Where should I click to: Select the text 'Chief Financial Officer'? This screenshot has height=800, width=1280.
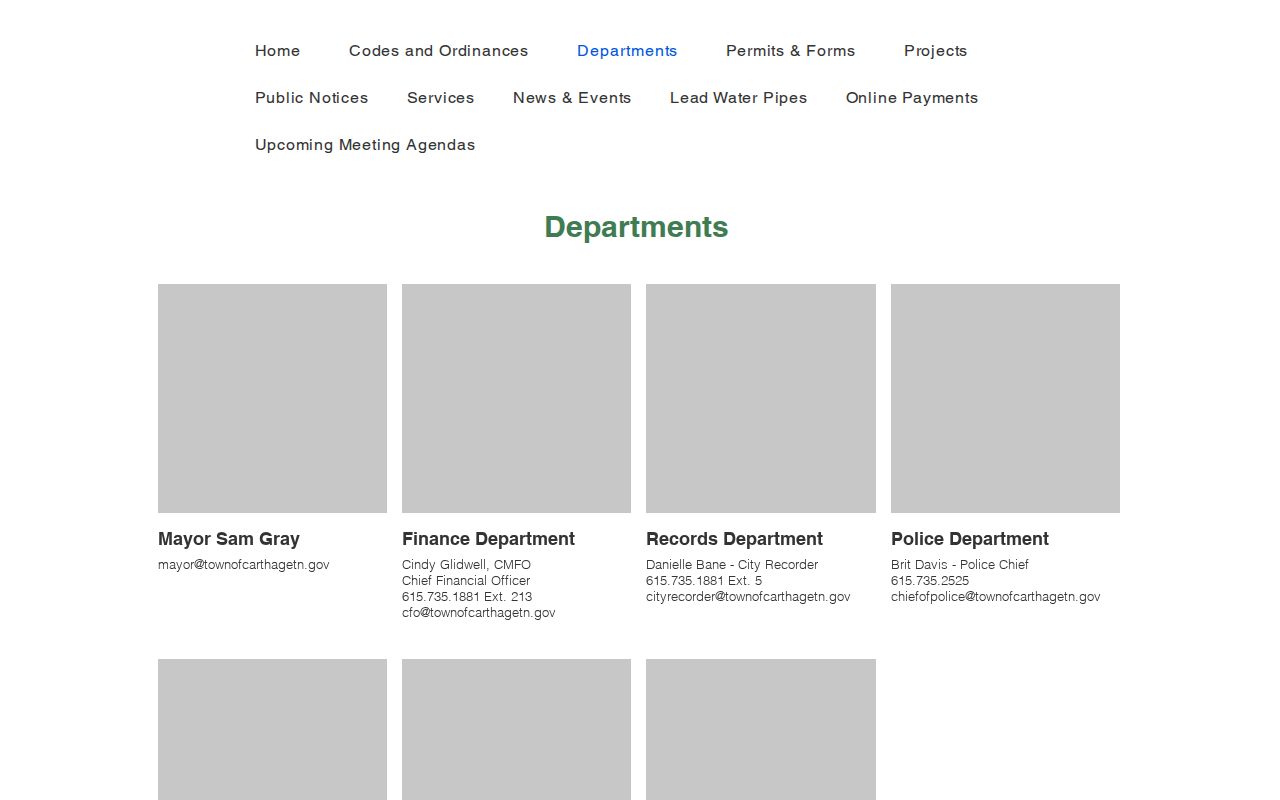tap(466, 581)
